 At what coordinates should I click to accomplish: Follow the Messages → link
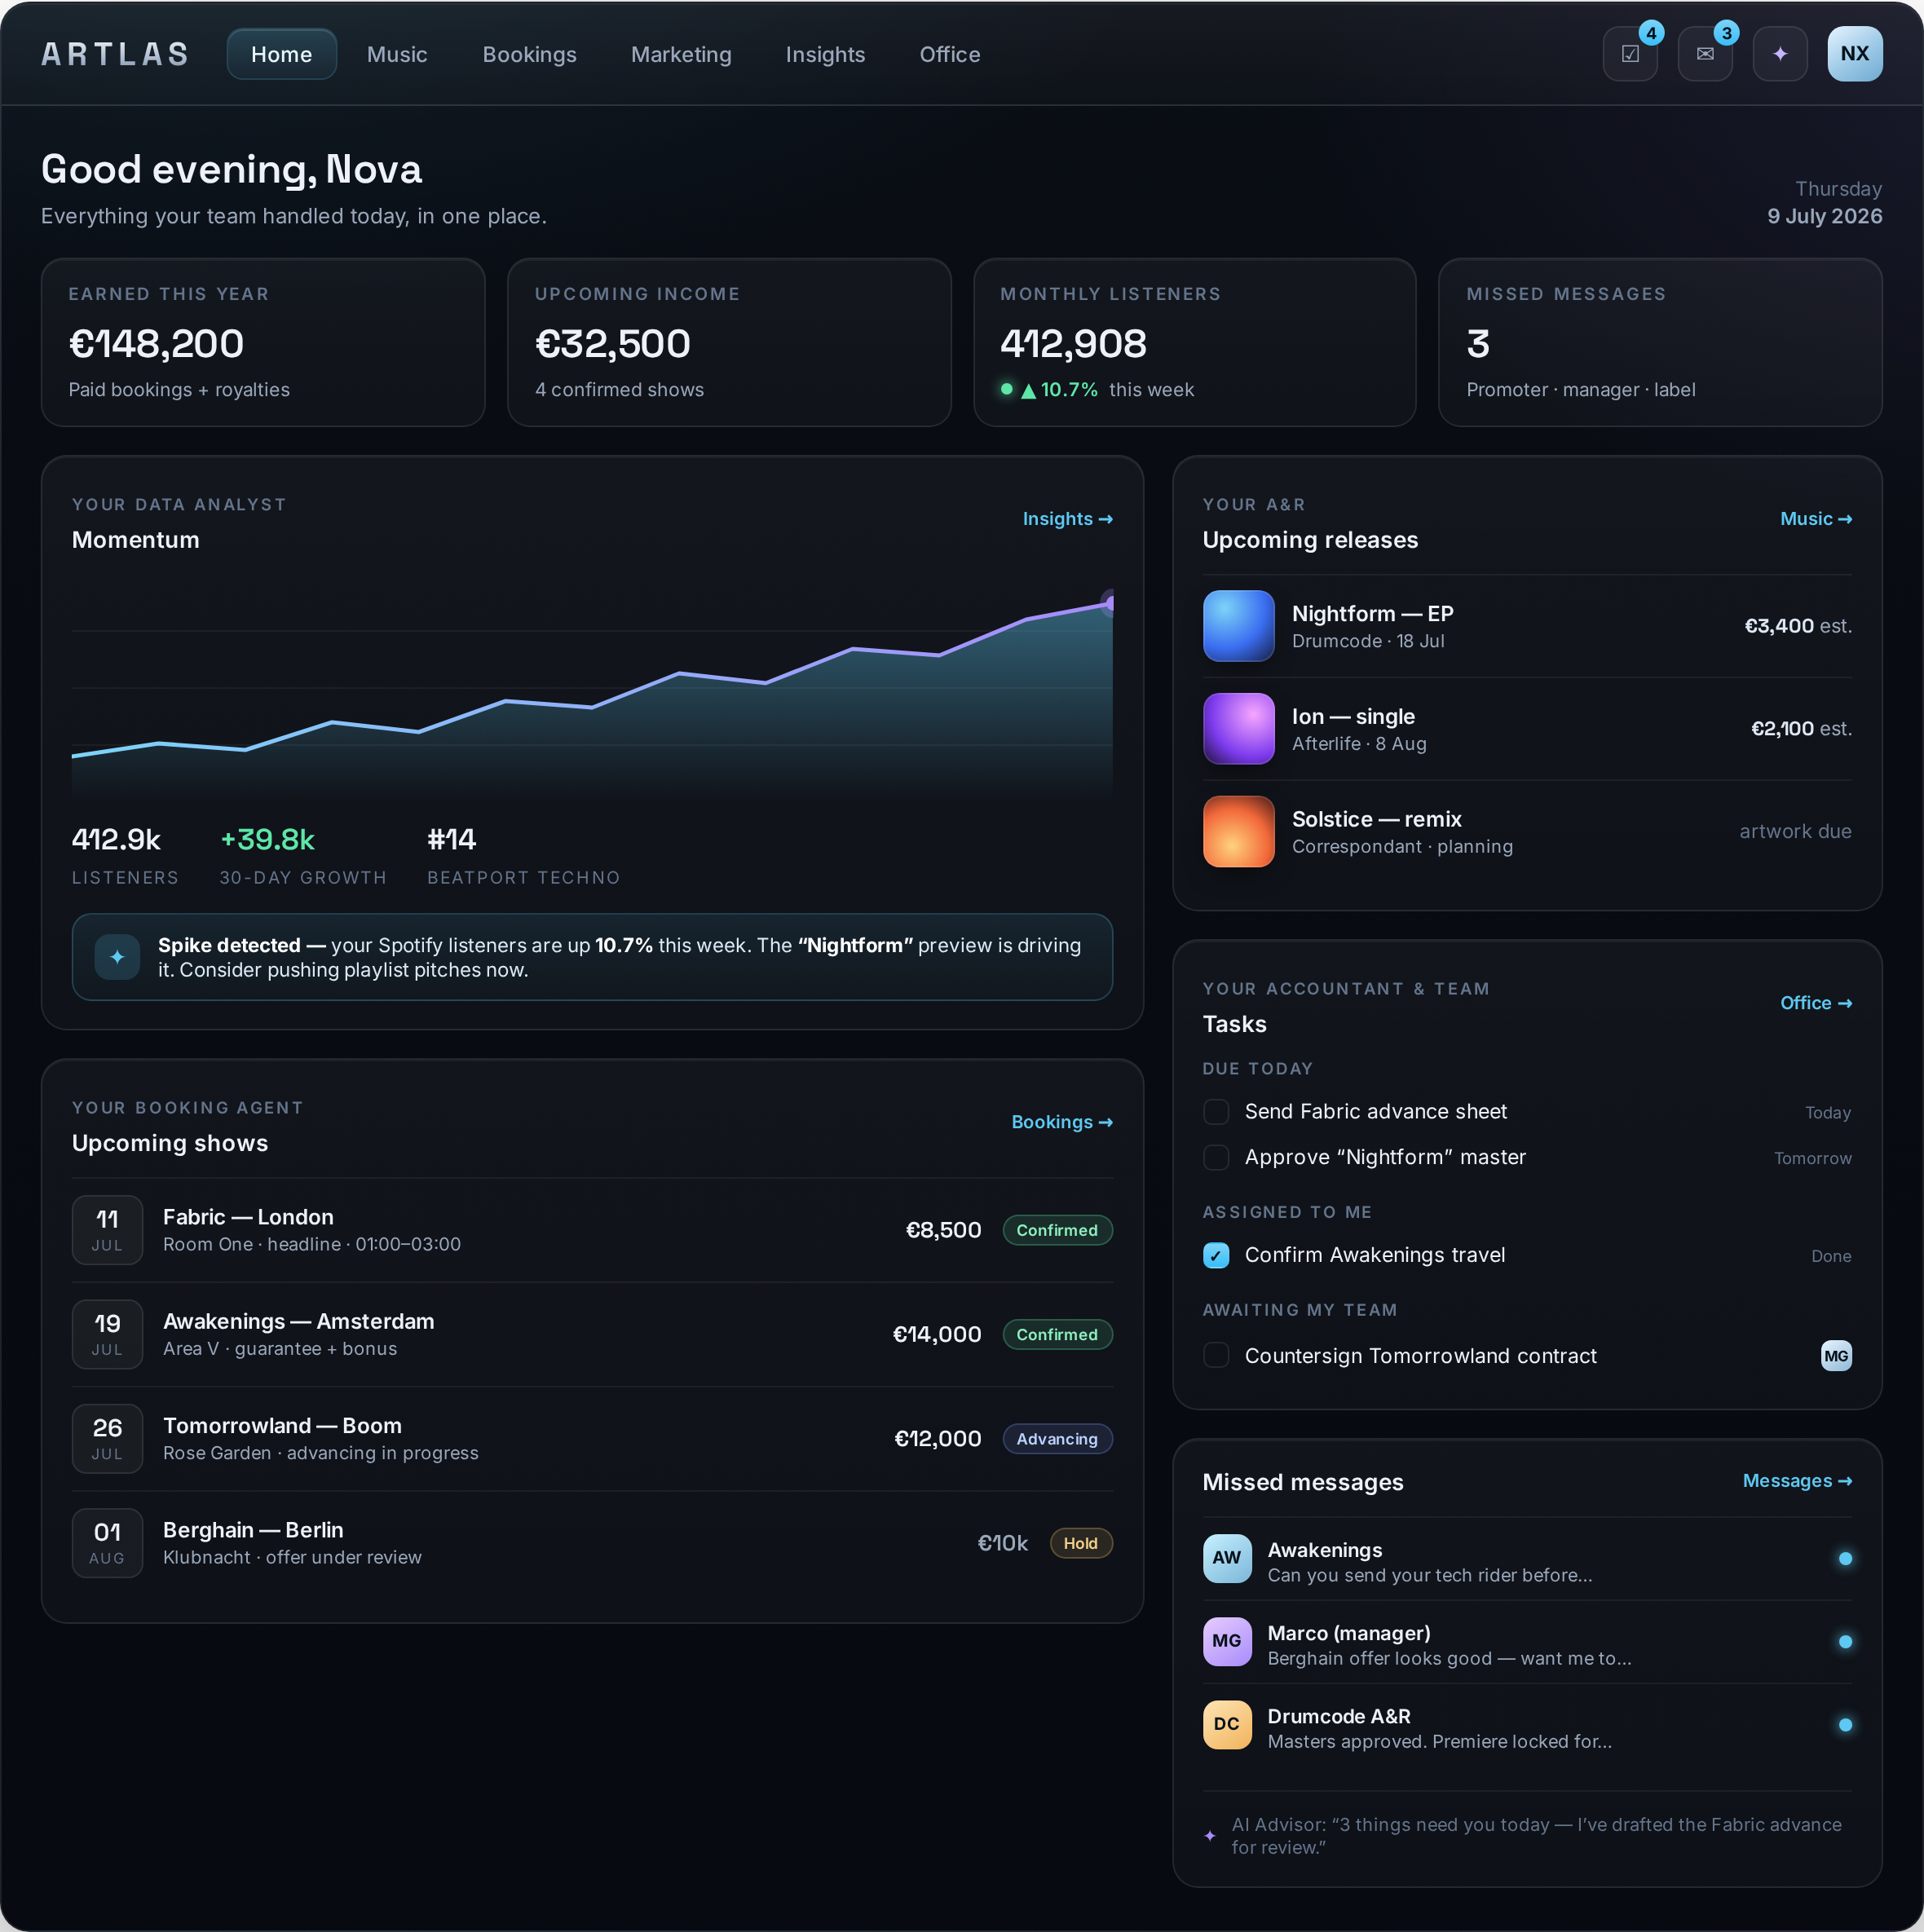coord(1797,1481)
